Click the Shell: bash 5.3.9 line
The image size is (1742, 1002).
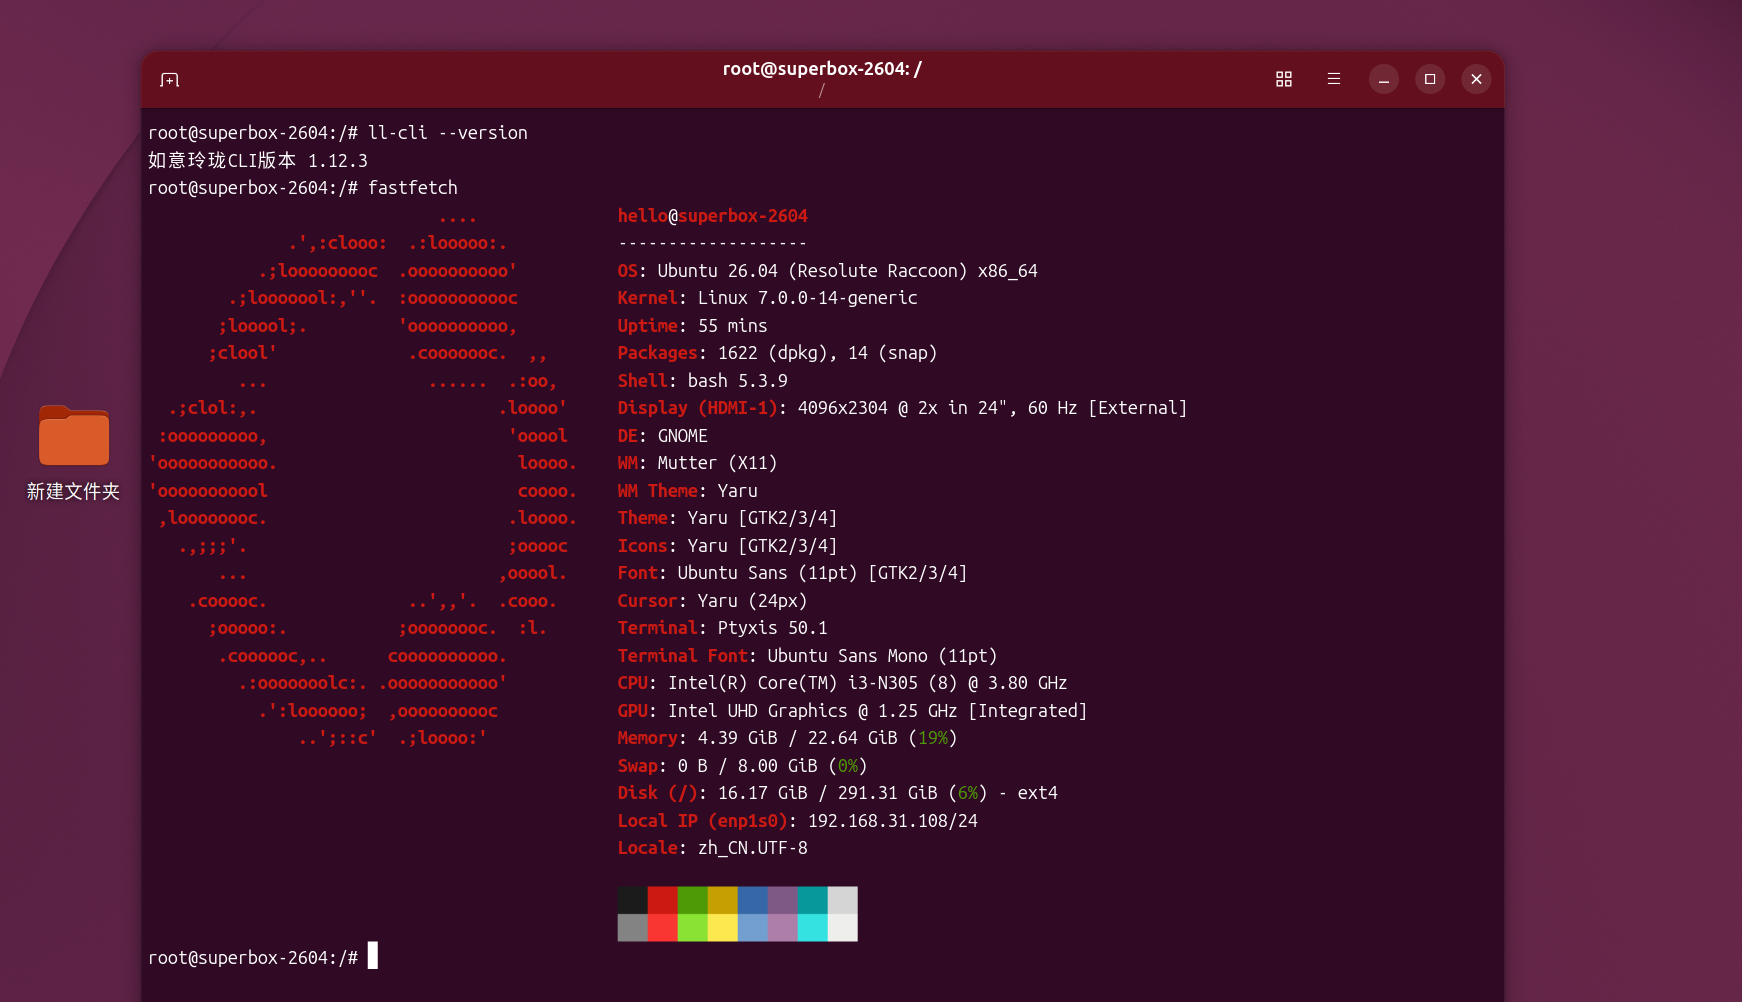(703, 381)
